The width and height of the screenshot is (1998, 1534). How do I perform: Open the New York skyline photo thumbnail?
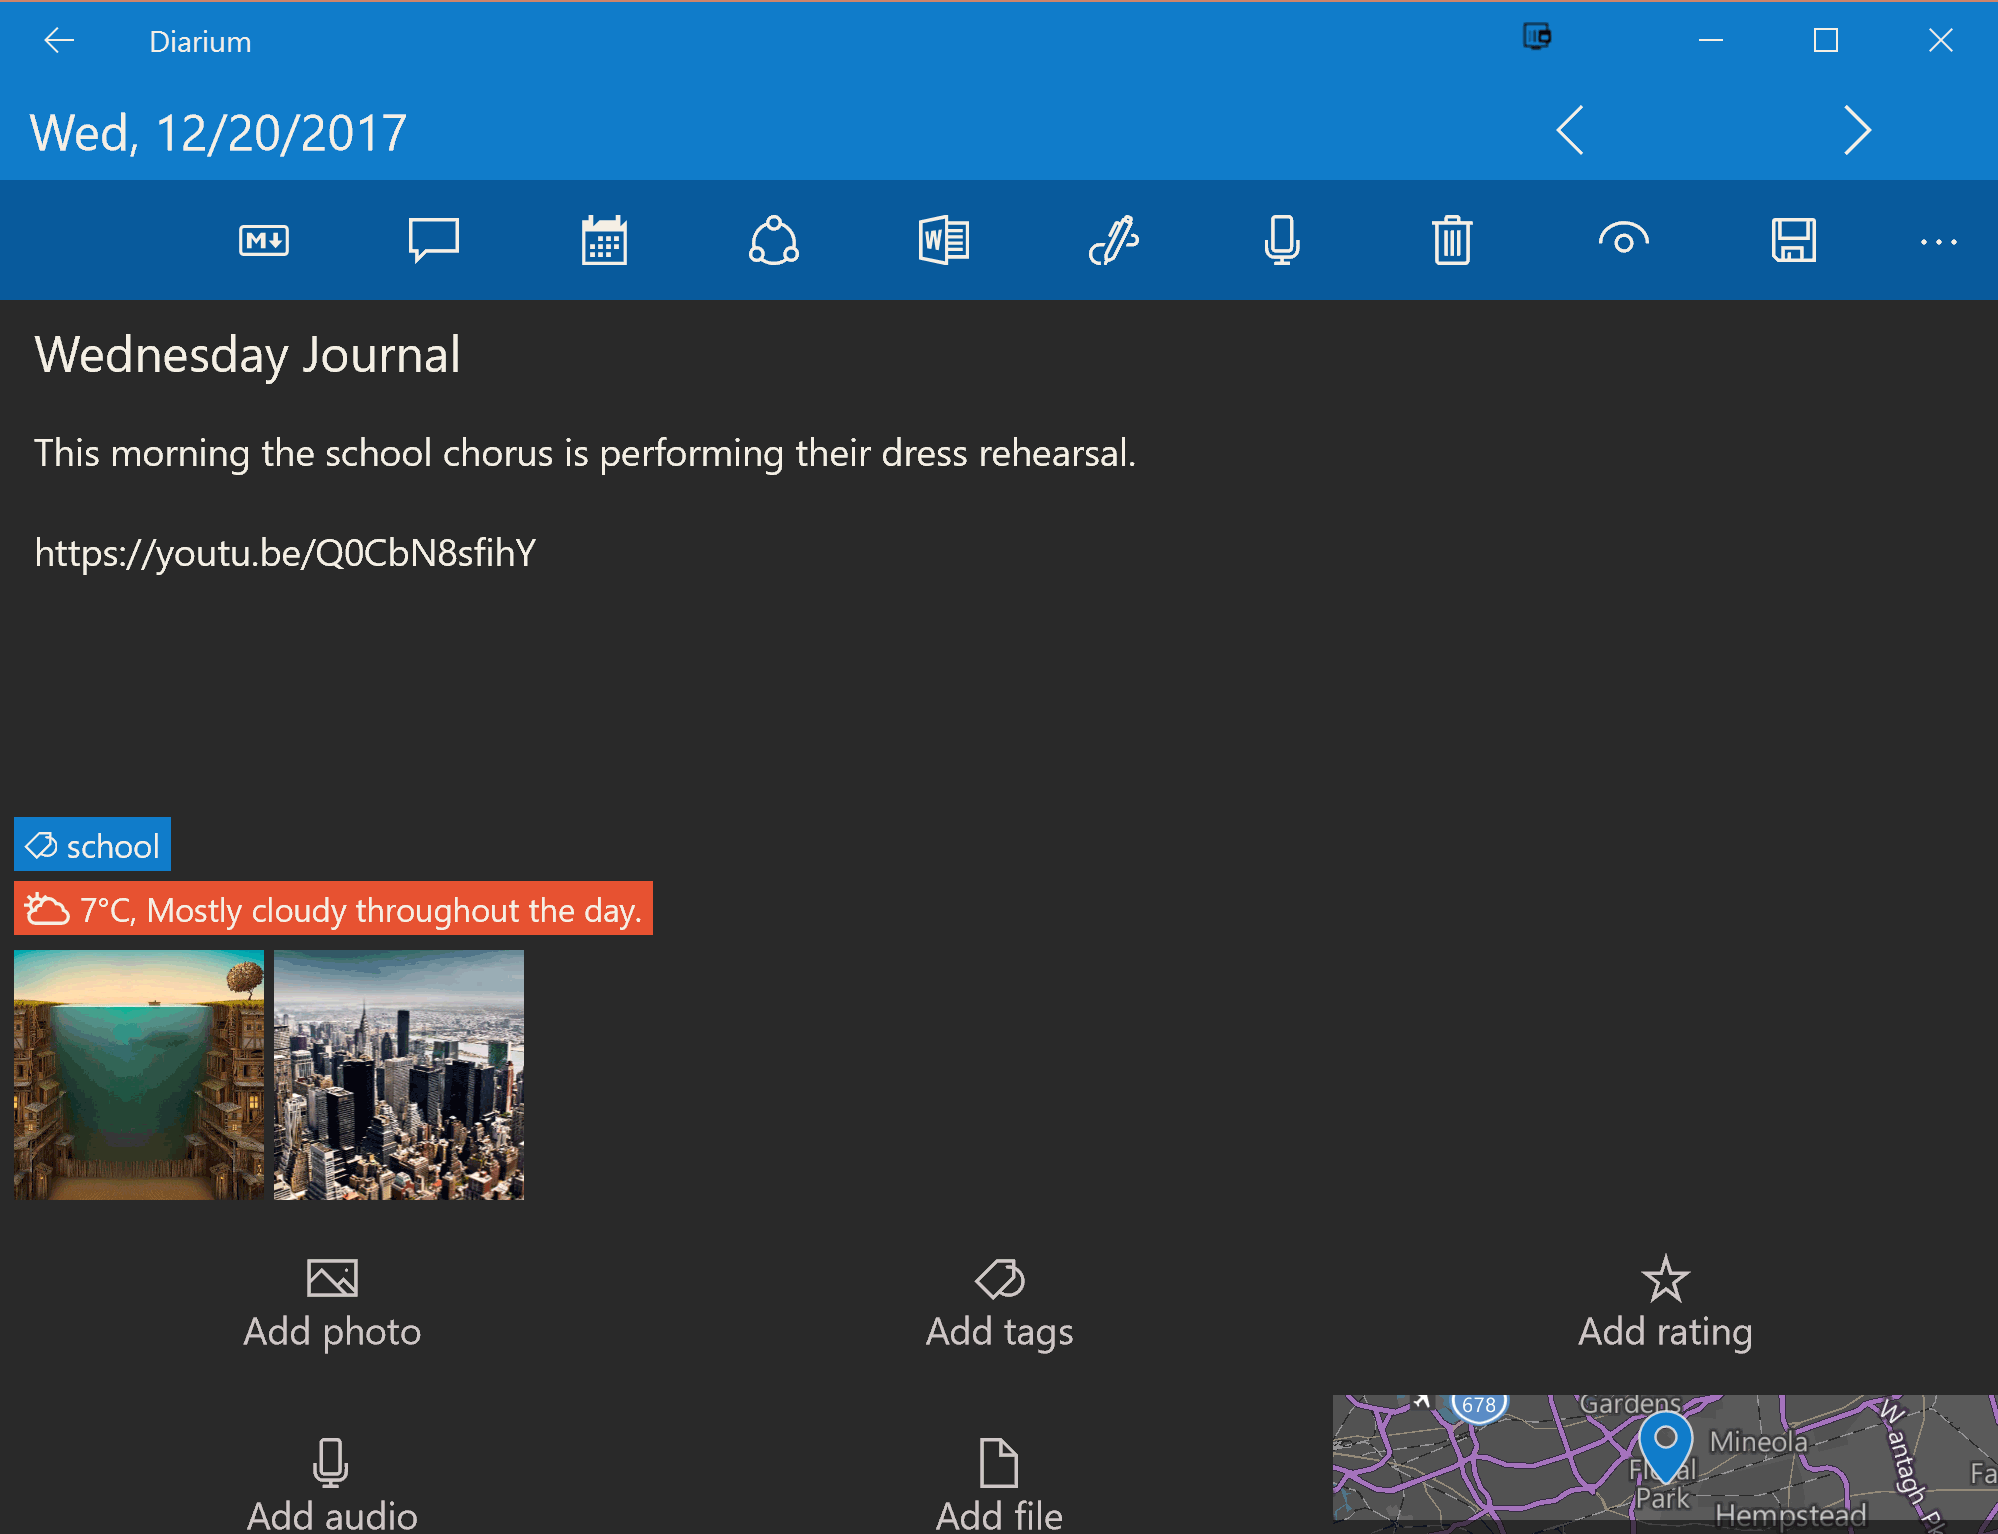click(x=399, y=1075)
